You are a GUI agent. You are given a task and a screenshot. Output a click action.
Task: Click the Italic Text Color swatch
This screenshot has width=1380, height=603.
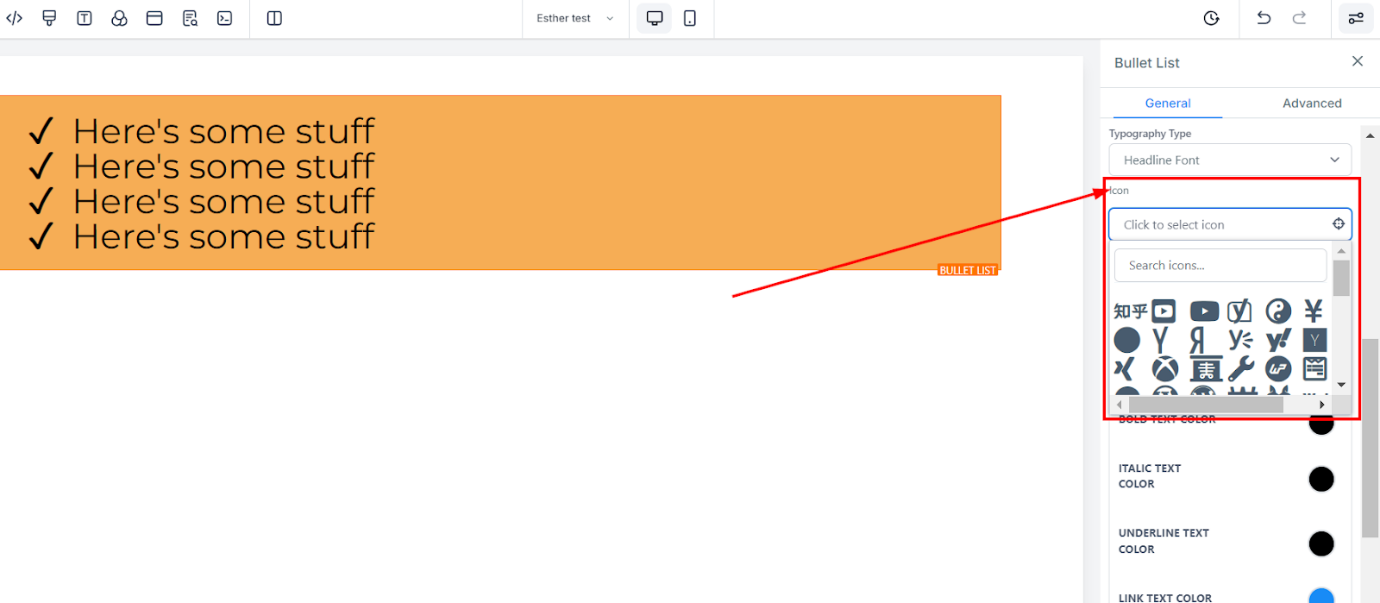pos(1321,479)
